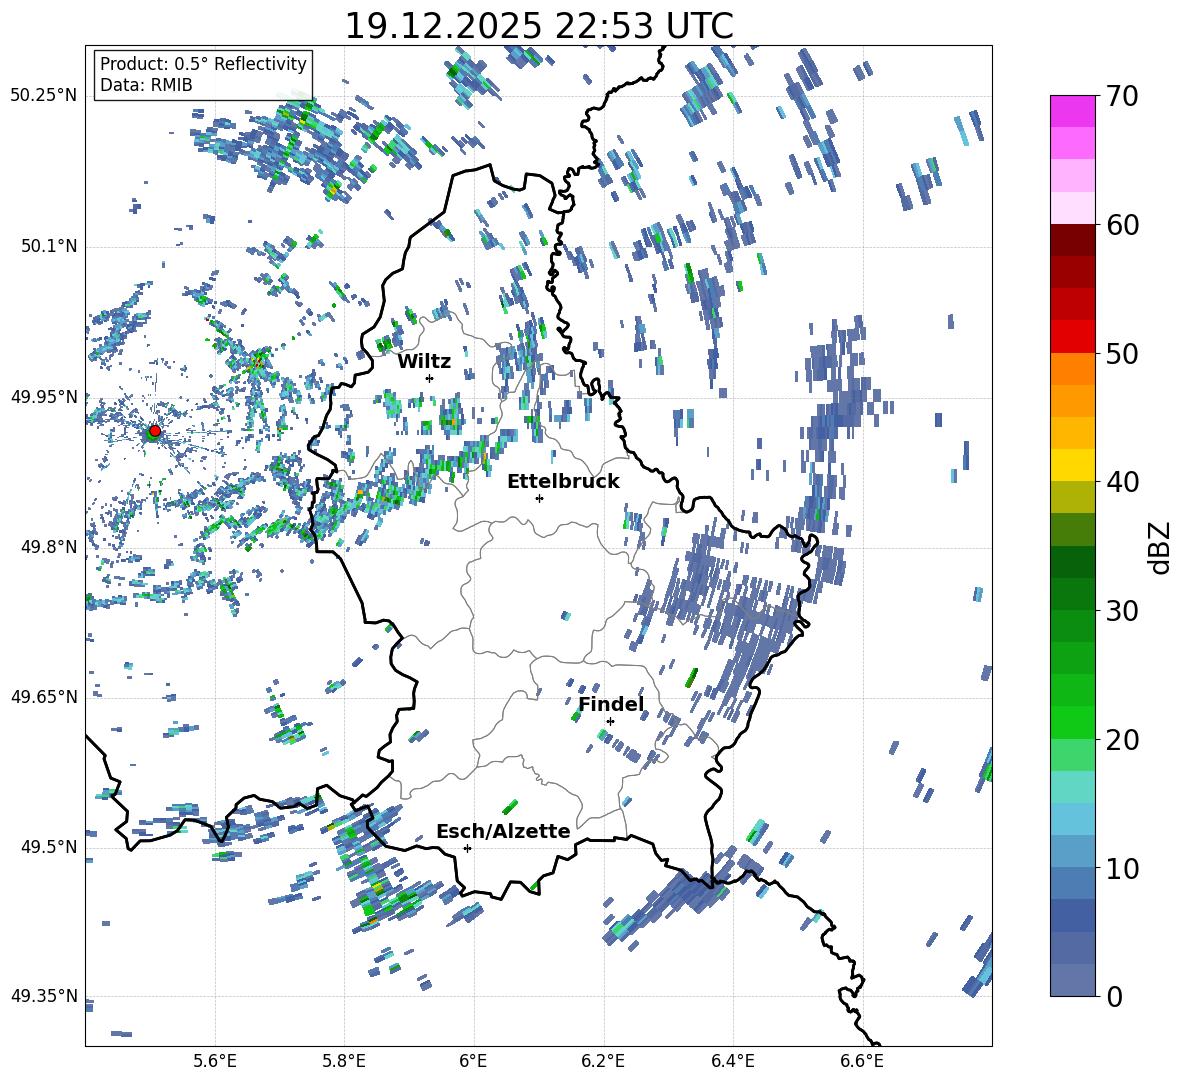Select the Findel station label
Screen dimensions: 1184x1081
(x=611, y=704)
